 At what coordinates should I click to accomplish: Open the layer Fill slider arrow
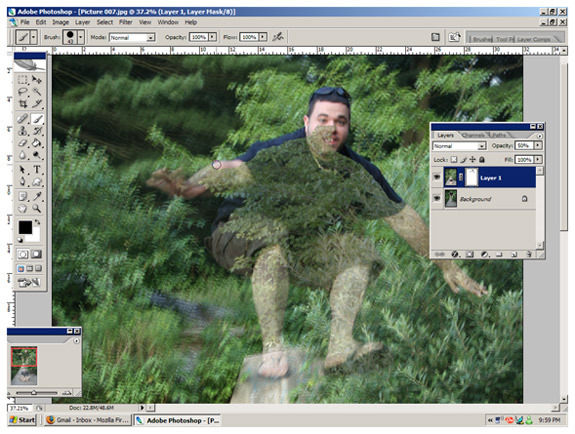pos(538,160)
